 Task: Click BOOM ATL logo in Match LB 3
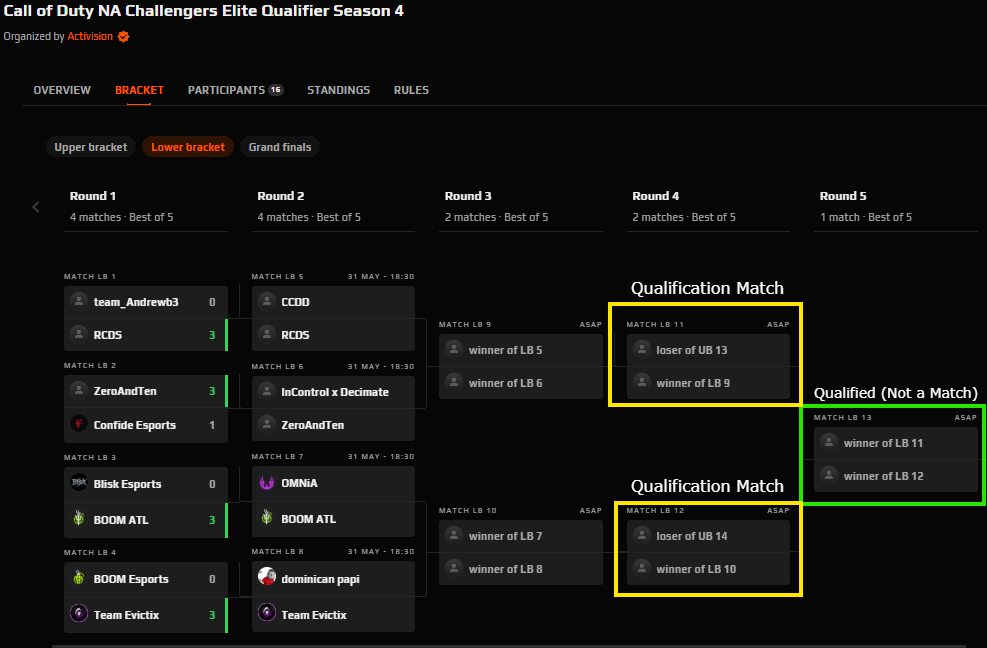(79, 518)
